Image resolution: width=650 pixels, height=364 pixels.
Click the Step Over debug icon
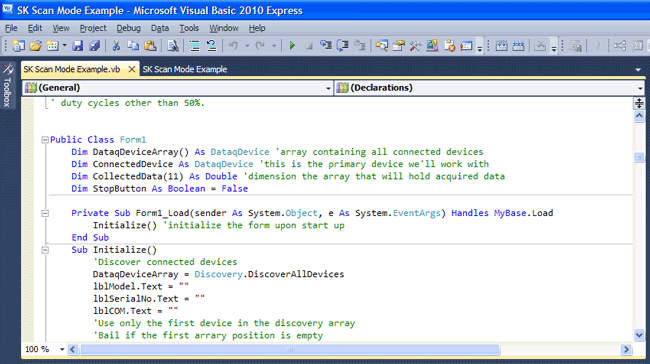point(343,46)
